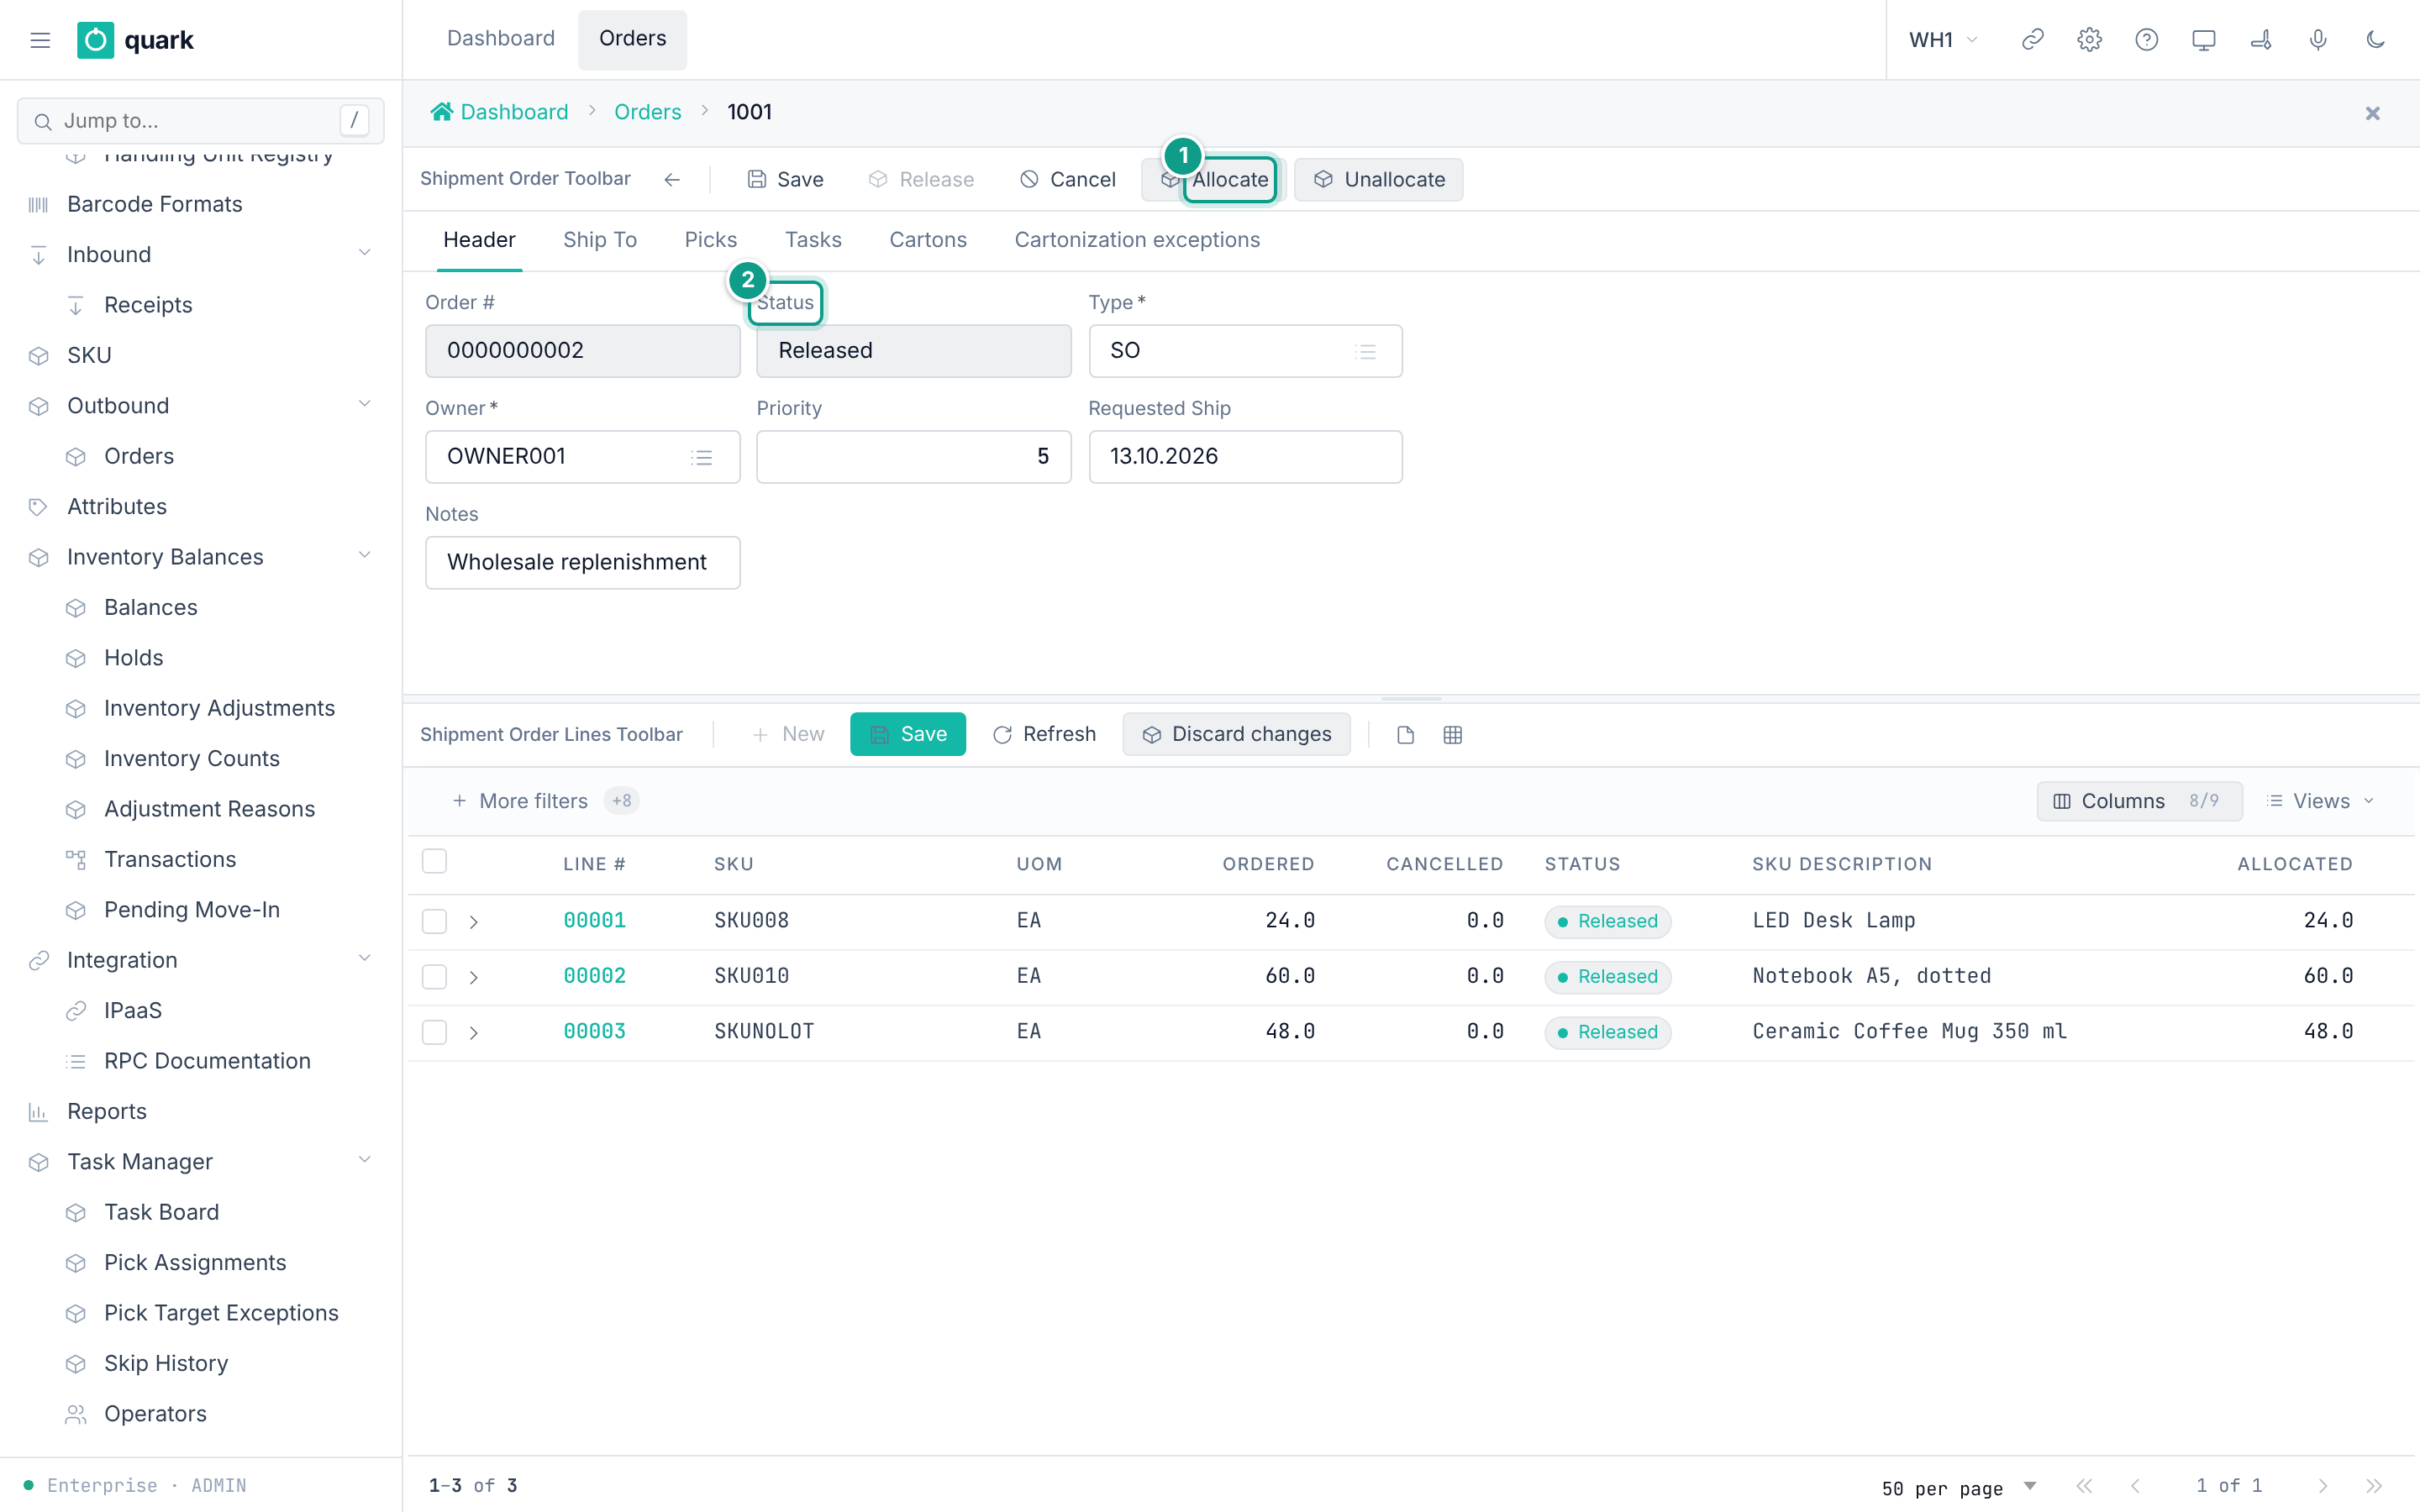Click the page export icon in the lines toolbar
The width and height of the screenshot is (2420, 1512).
point(1405,735)
